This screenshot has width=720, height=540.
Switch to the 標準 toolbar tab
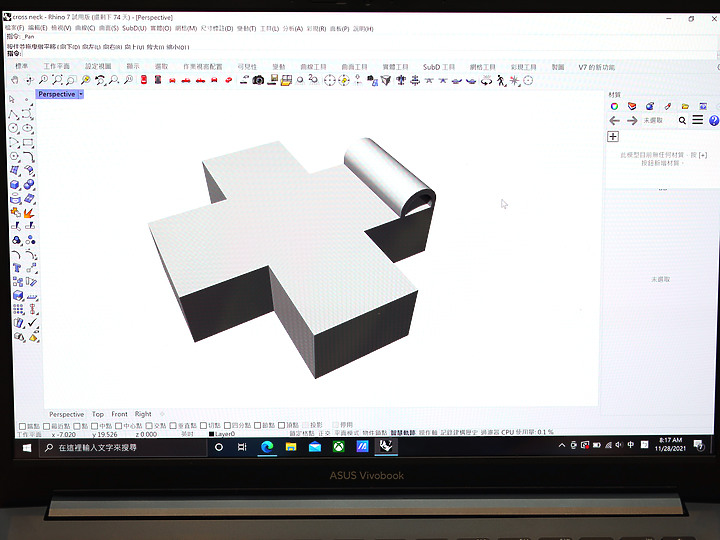coord(22,67)
